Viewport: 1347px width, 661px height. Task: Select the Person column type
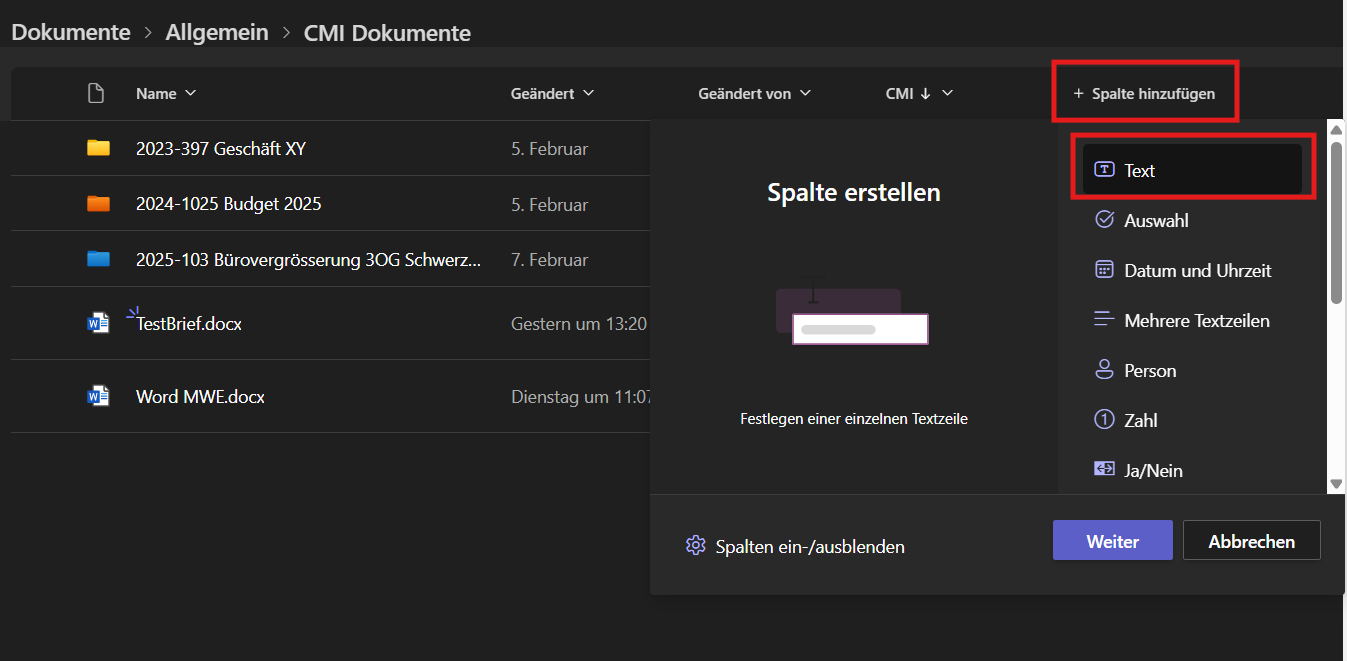[x=1150, y=371]
